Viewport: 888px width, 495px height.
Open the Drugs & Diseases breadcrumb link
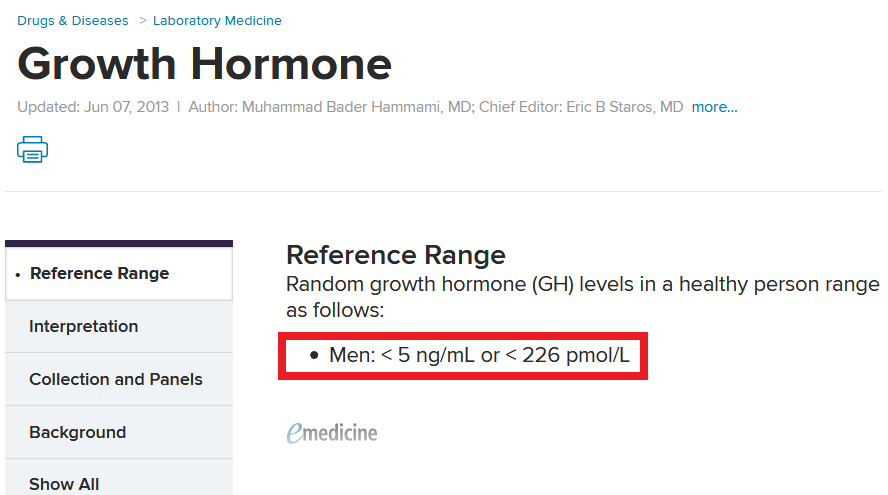point(73,20)
